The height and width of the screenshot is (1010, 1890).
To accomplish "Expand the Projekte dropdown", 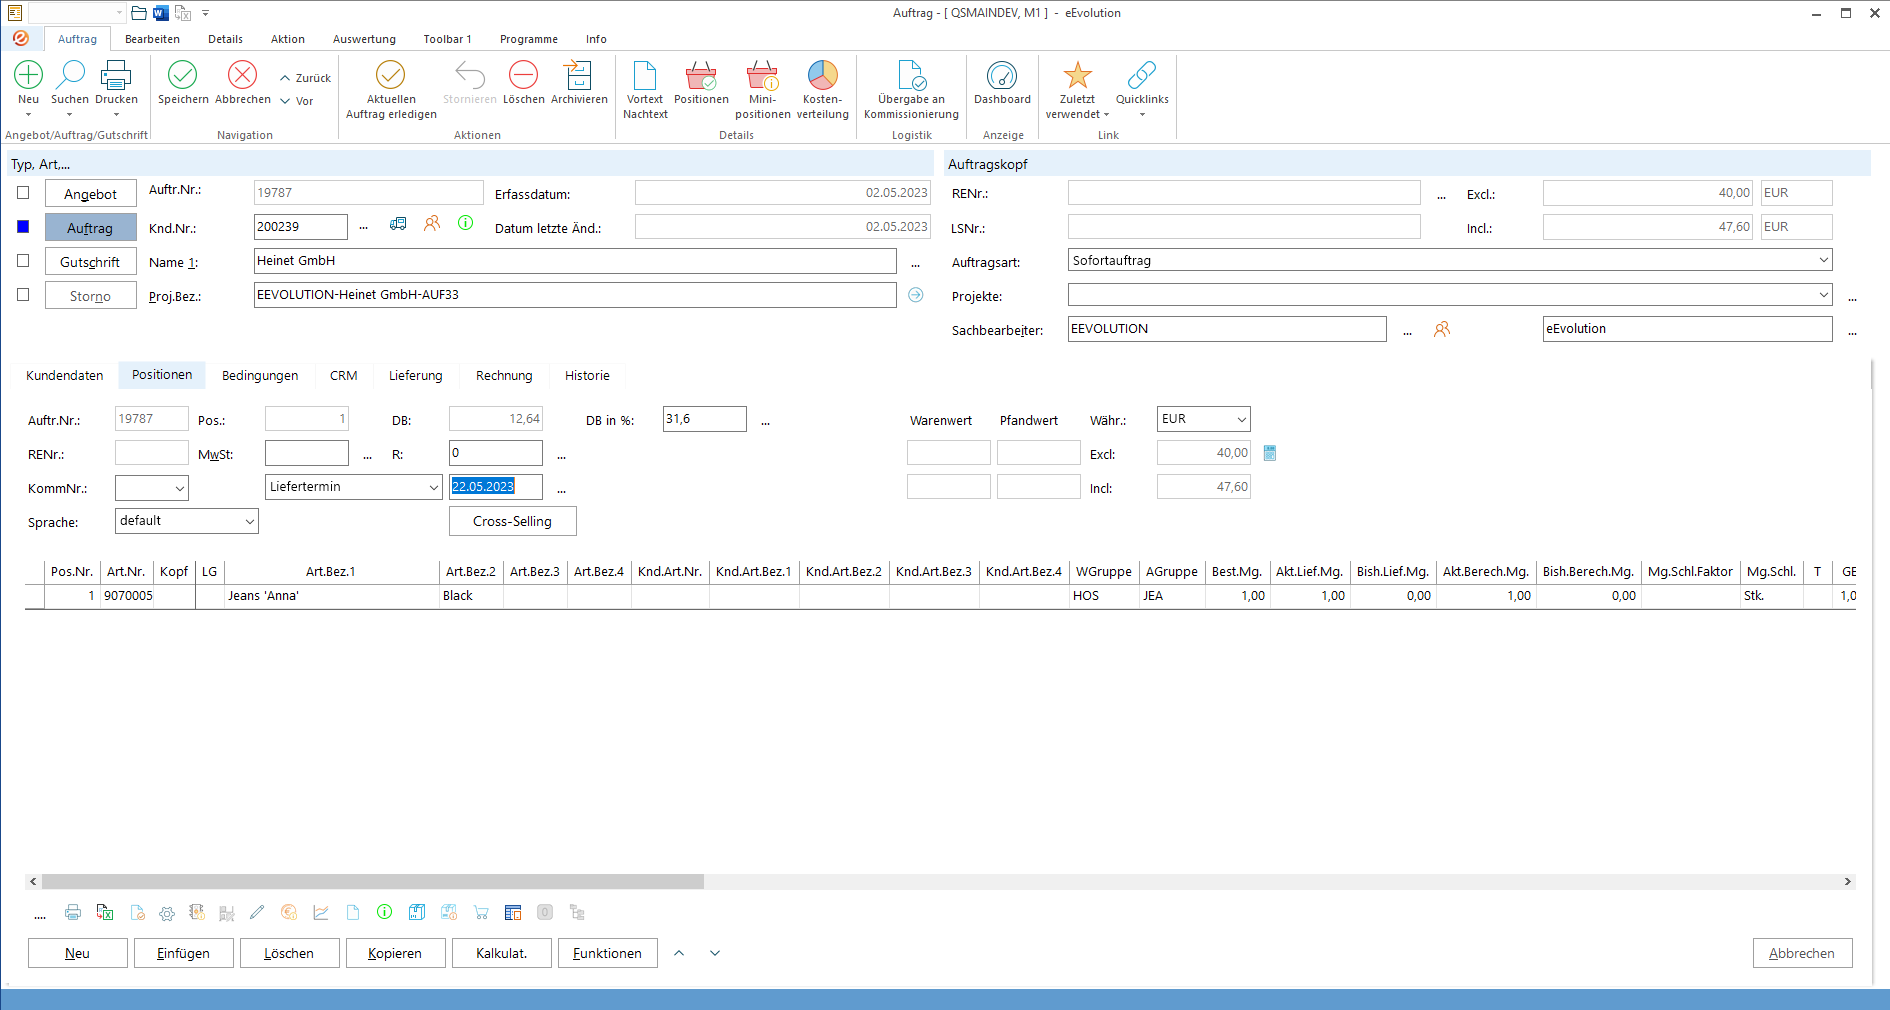I will [x=1823, y=295].
